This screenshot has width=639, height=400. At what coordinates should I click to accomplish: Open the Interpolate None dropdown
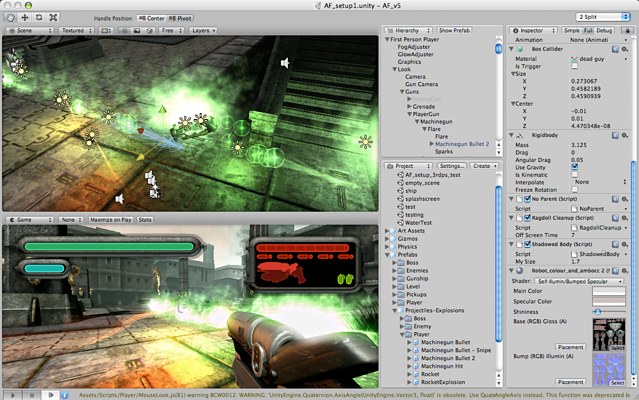(599, 182)
